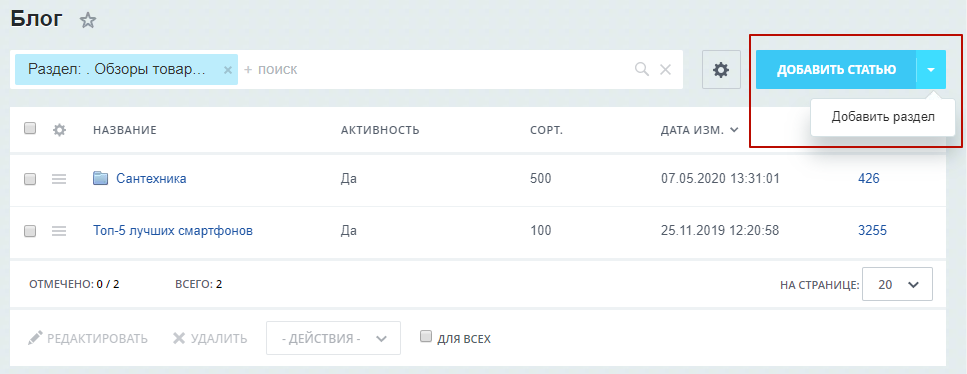Remove the Раздел filter chip
The image size is (967, 374).
click(x=227, y=70)
